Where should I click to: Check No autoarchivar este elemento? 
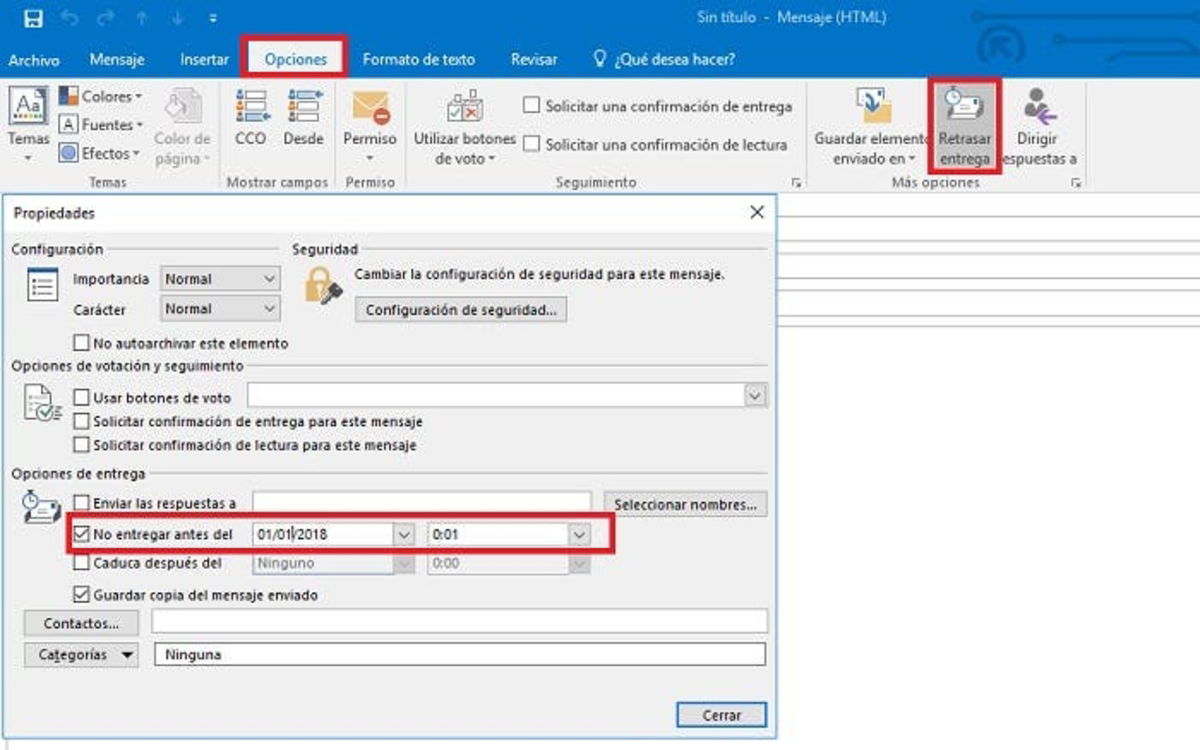point(82,343)
